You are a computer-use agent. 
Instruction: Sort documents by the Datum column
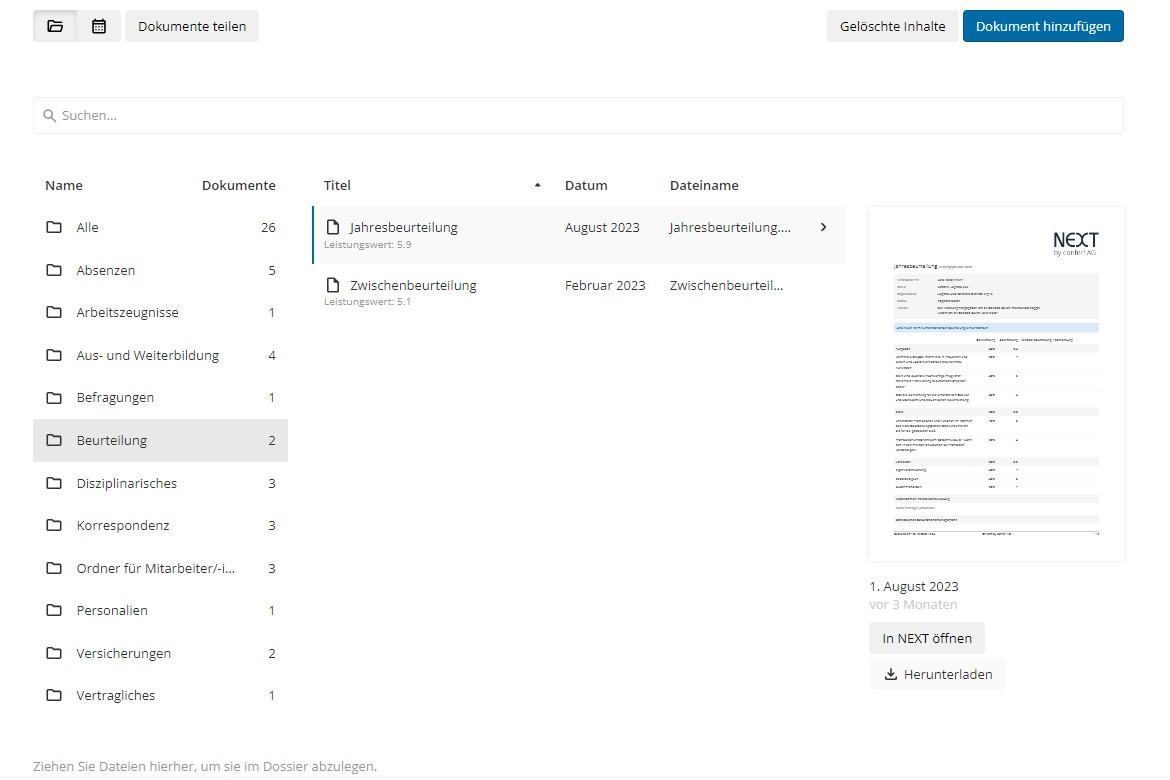pyautogui.click(x=586, y=185)
